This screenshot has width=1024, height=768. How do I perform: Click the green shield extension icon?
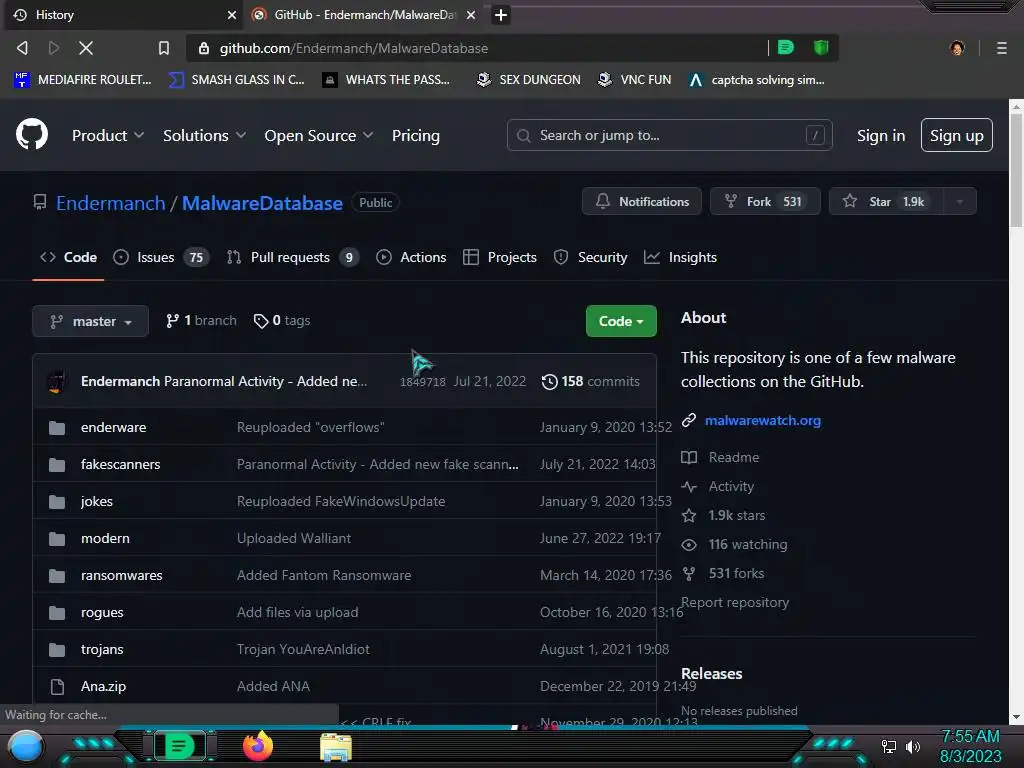coord(821,47)
